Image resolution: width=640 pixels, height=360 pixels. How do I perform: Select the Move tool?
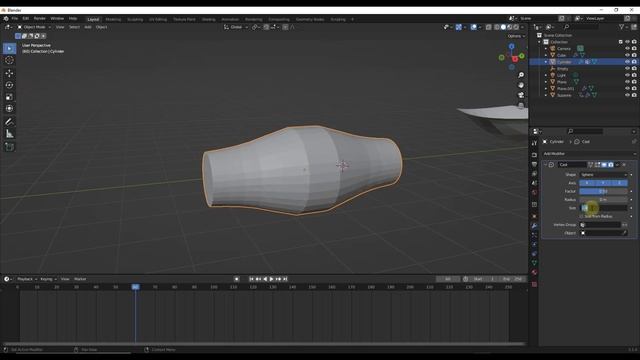(x=9, y=73)
